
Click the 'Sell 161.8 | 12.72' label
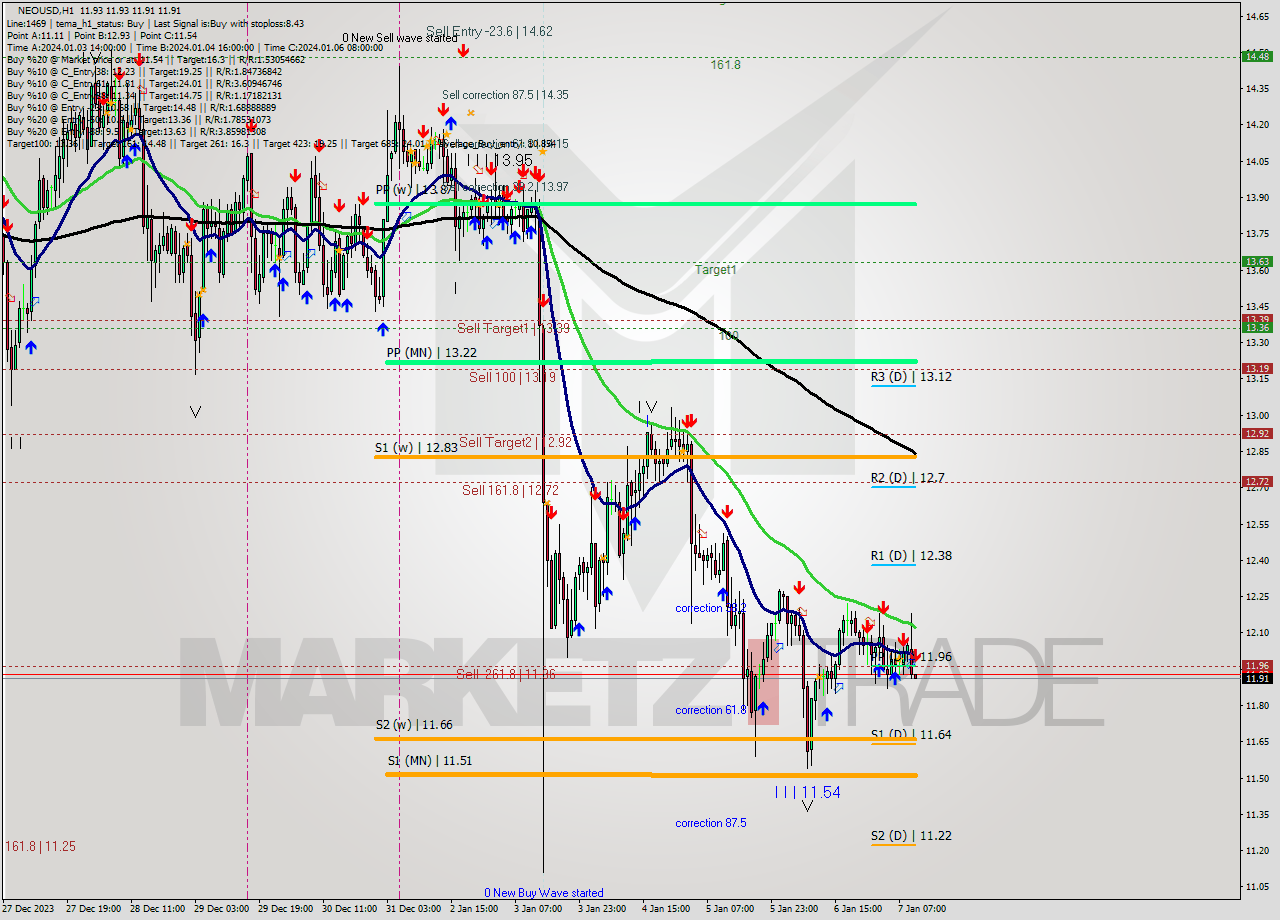pos(510,490)
